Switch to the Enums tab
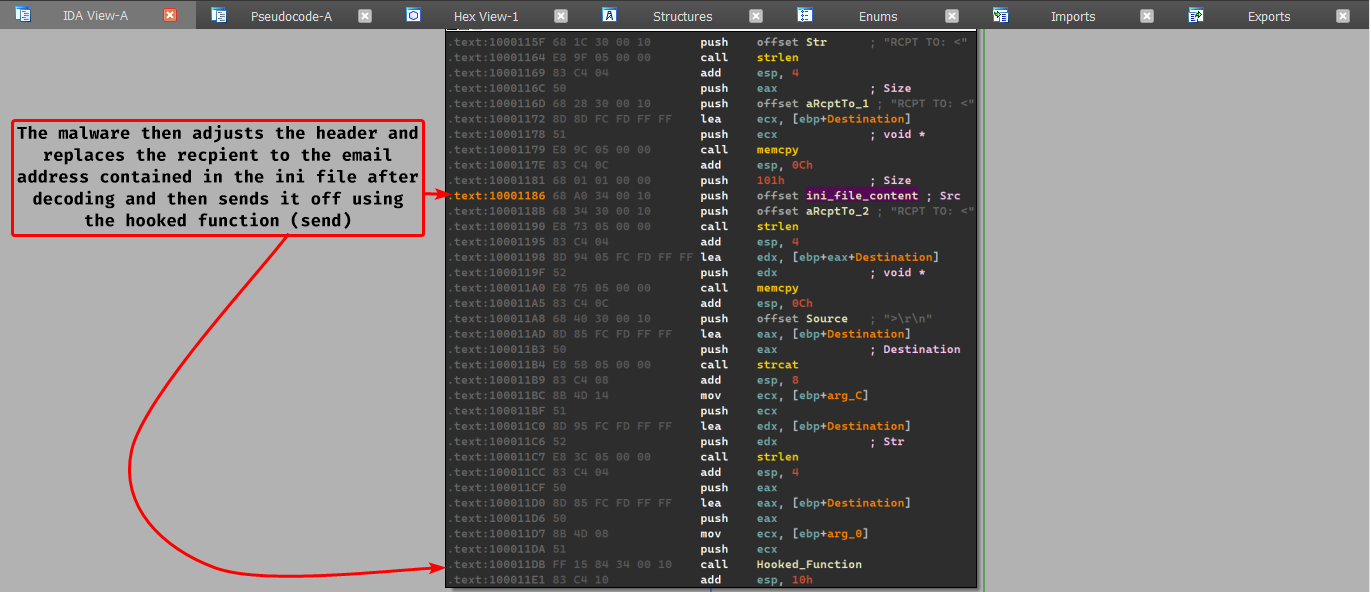Image resolution: width=1371 pixels, height=592 pixels. 878,16
